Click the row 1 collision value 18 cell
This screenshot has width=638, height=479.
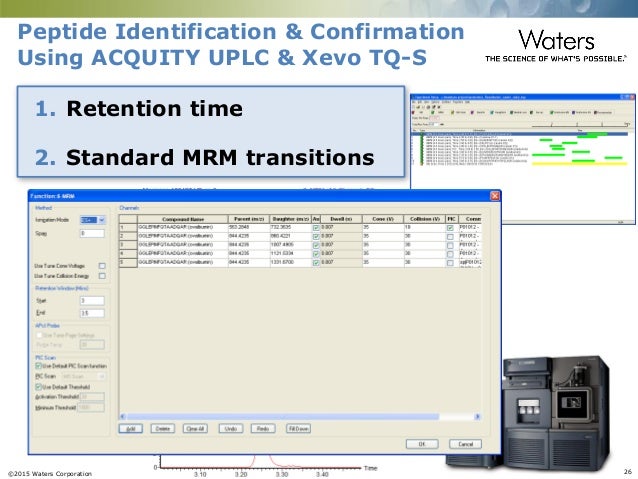425,227
